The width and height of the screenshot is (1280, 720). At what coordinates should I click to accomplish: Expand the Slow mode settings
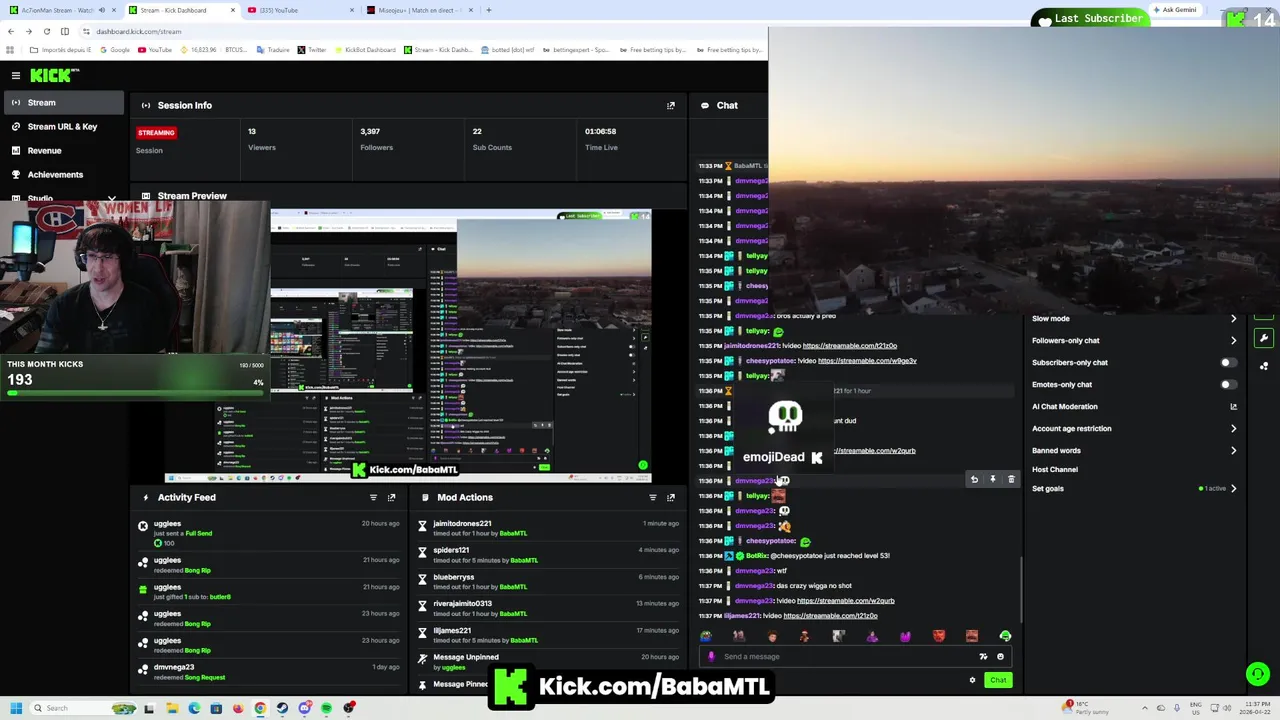(1233, 318)
